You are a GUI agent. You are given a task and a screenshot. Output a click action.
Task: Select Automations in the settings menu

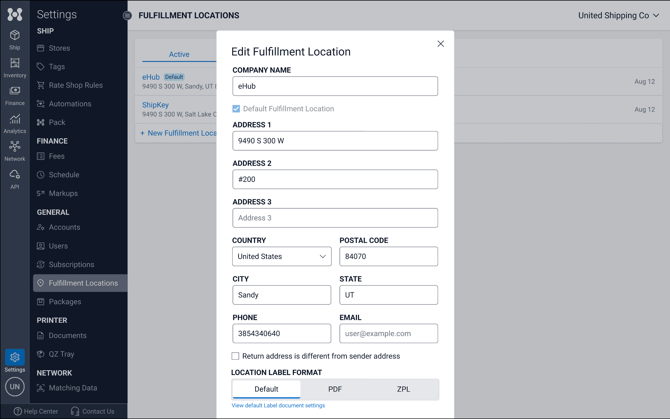tap(69, 104)
